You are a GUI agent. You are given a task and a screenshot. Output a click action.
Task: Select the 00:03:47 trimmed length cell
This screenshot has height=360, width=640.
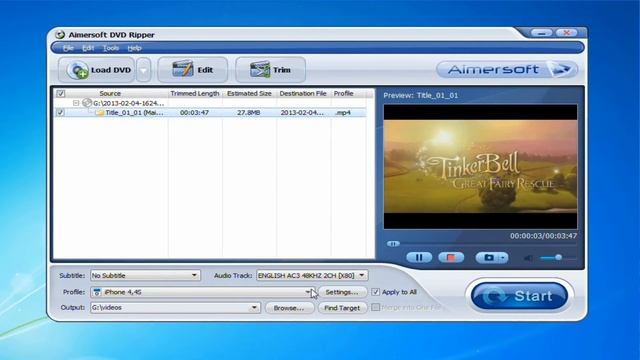pos(194,113)
